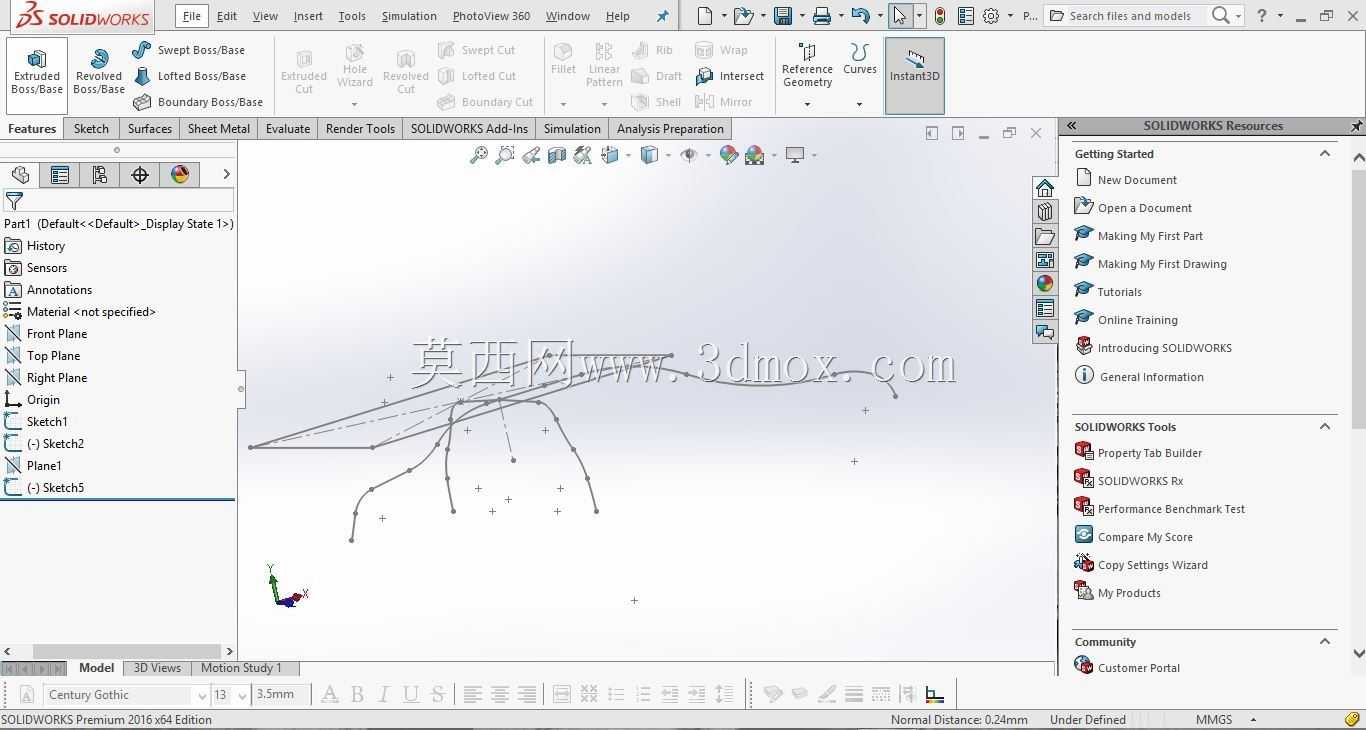1366x730 pixels.
Task: Open the Curves tool
Action: [860, 60]
